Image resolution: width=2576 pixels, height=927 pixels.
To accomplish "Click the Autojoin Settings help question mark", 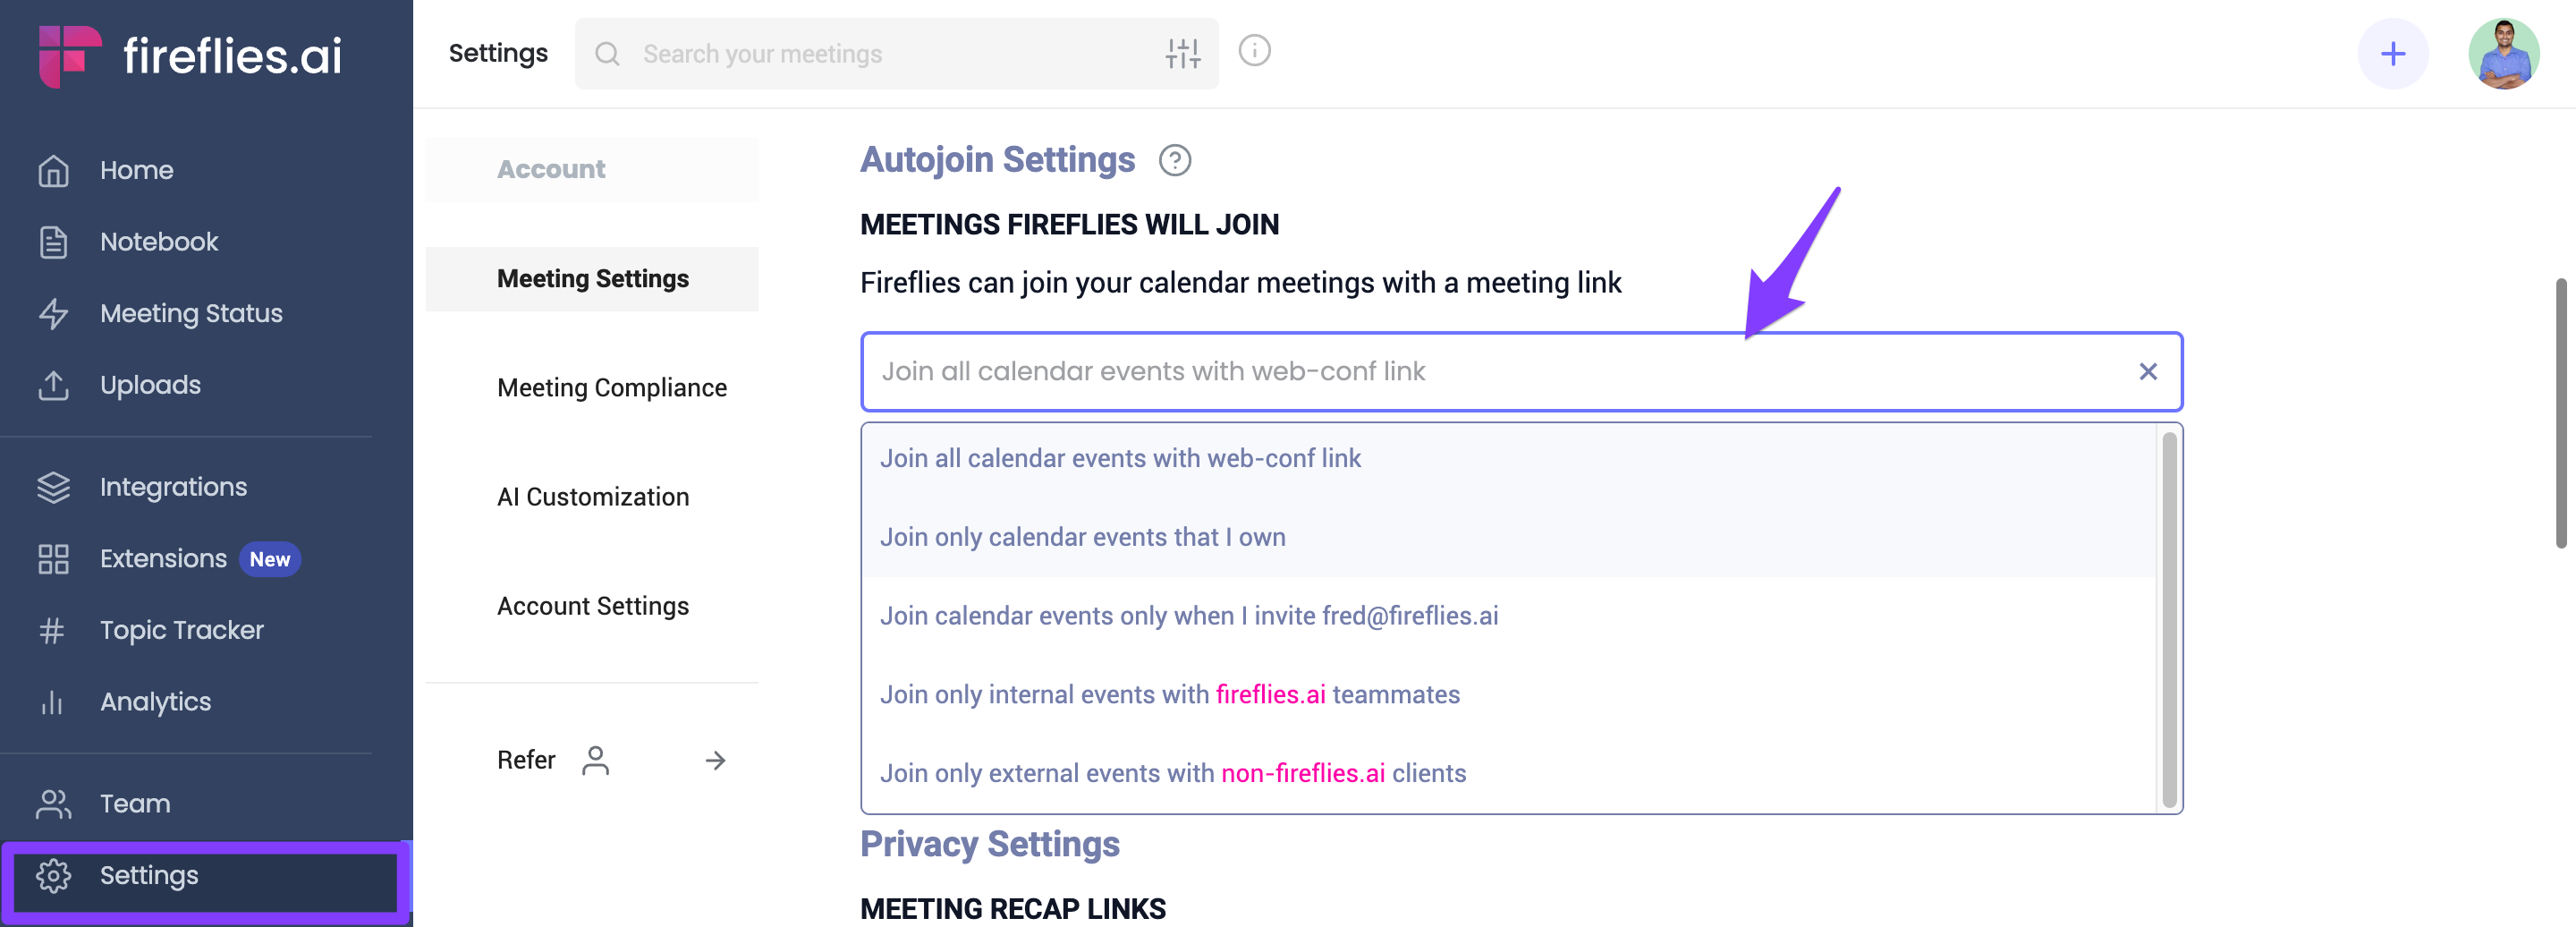I will 1175,160.
